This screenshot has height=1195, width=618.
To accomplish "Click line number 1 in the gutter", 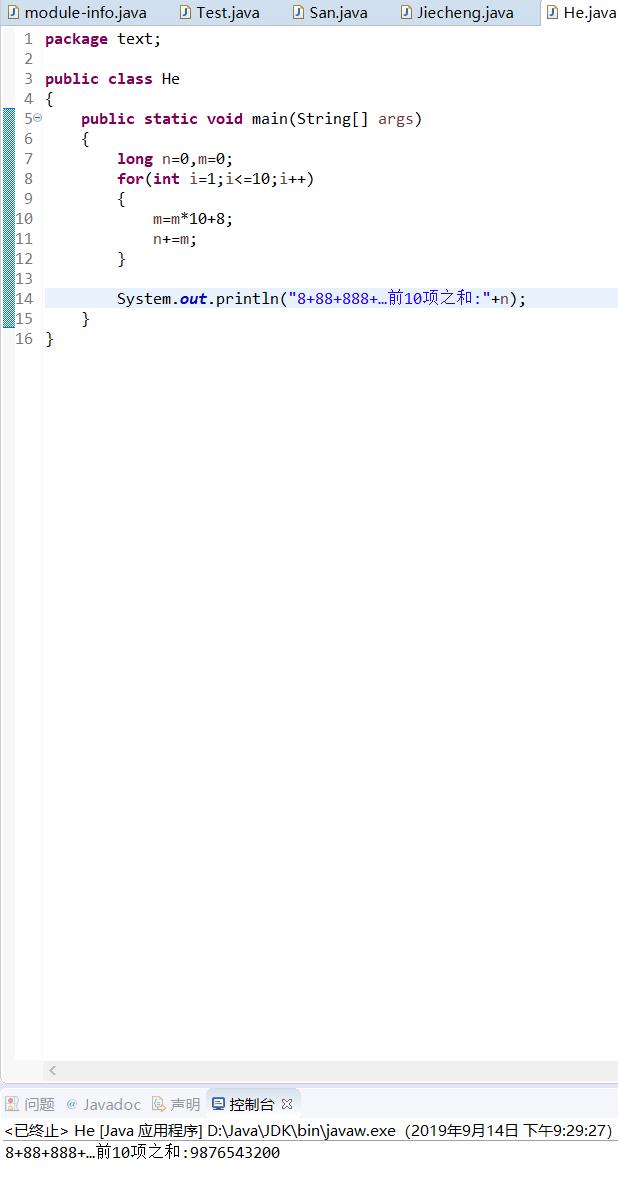I will [27, 39].
